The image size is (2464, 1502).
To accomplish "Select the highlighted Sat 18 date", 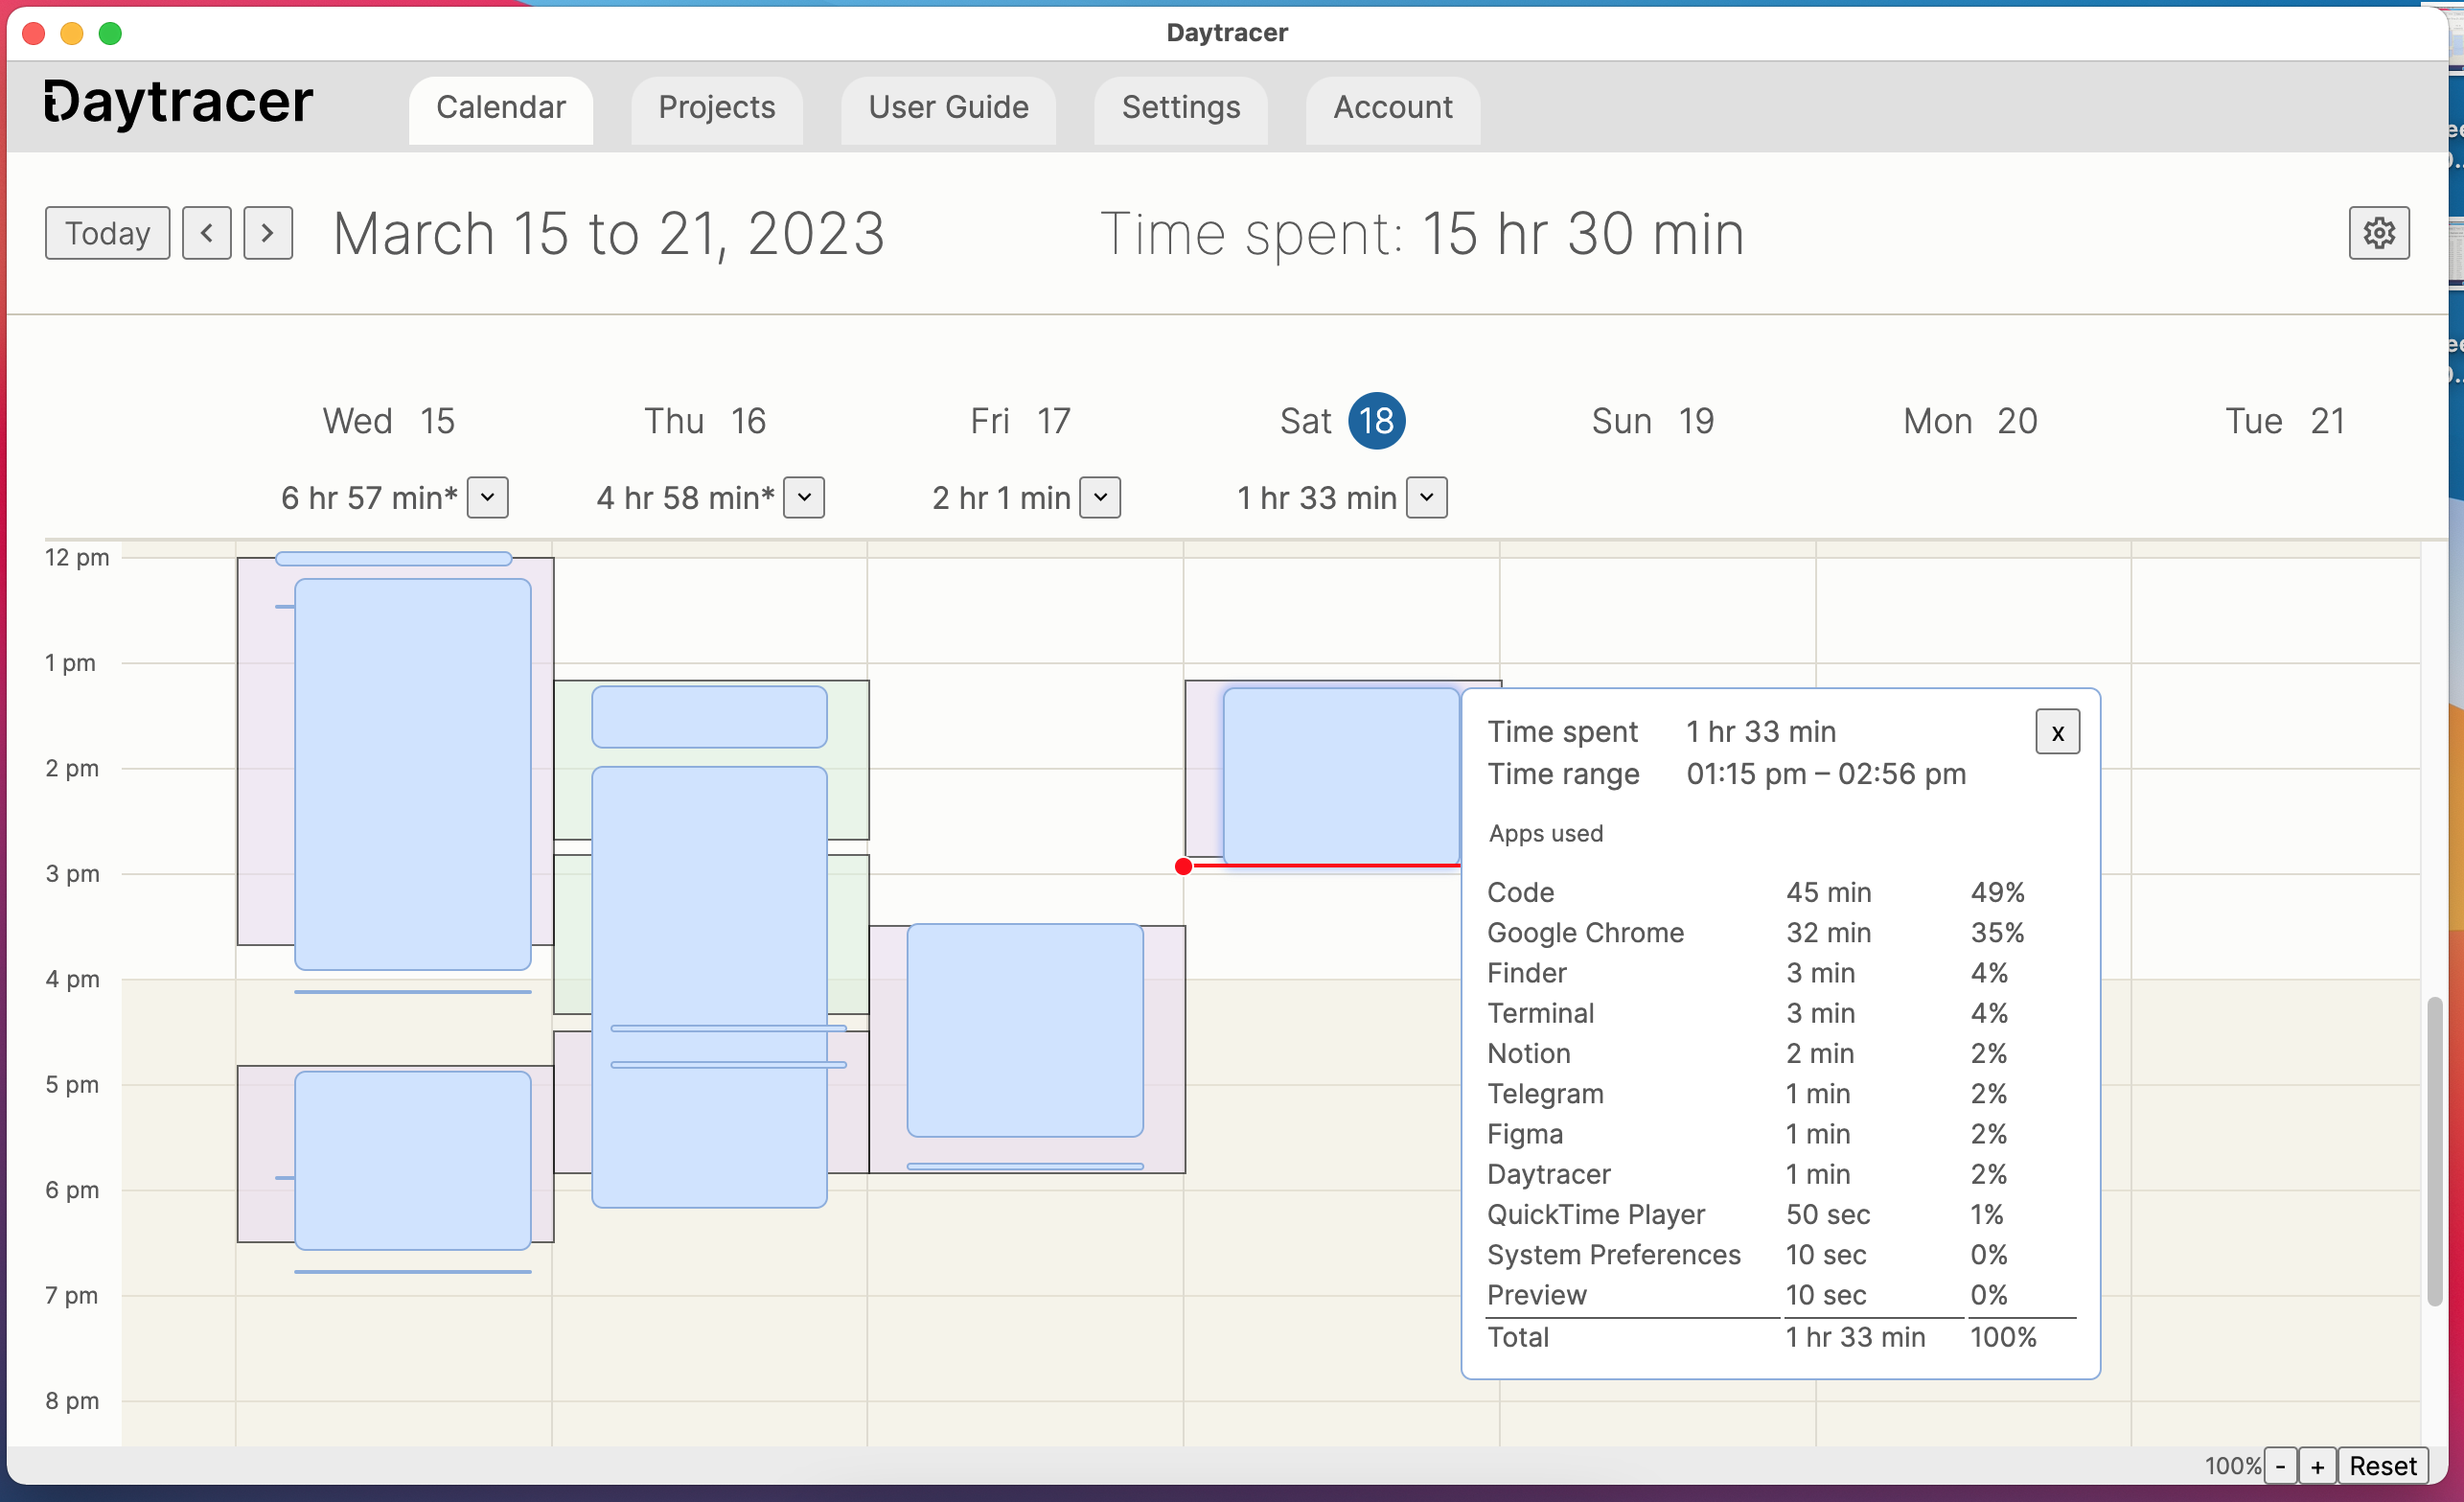I will coord(1377,421).
